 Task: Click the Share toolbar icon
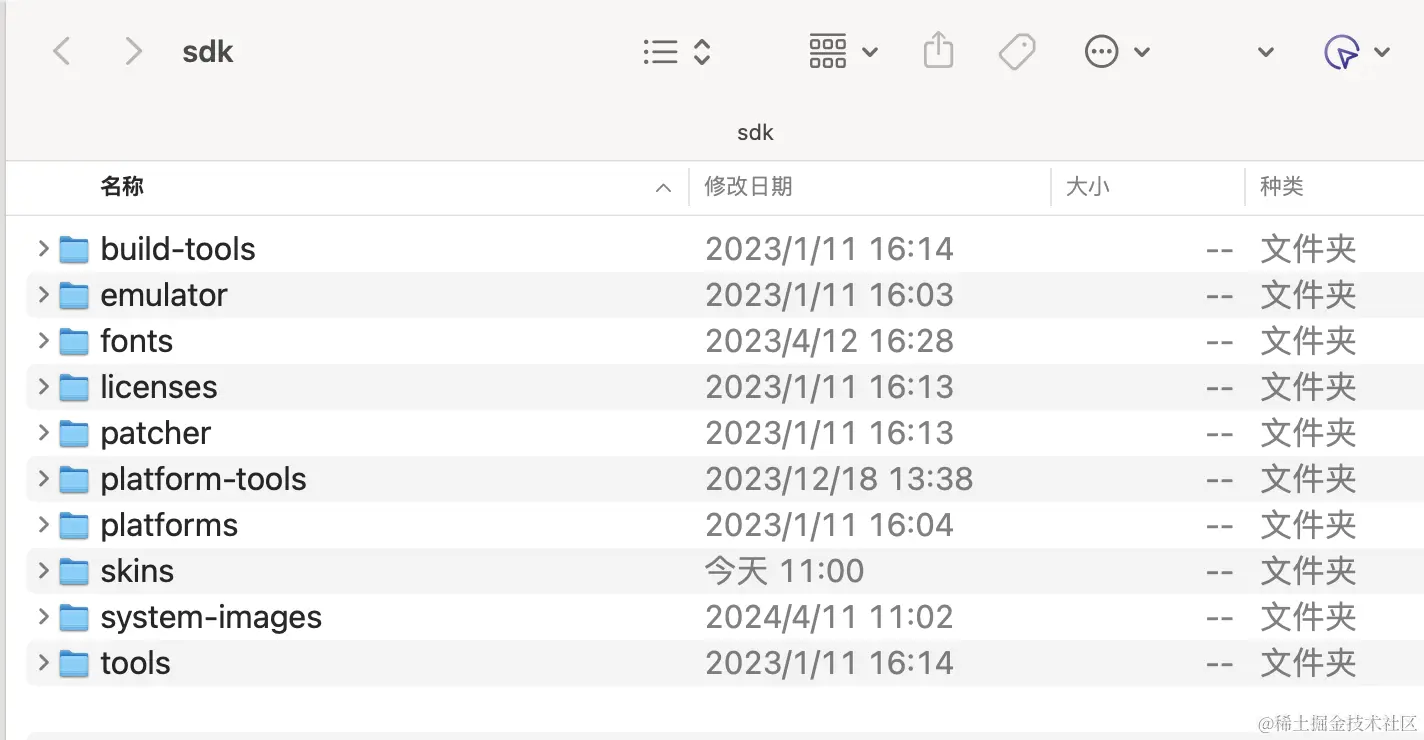(938, 50)
